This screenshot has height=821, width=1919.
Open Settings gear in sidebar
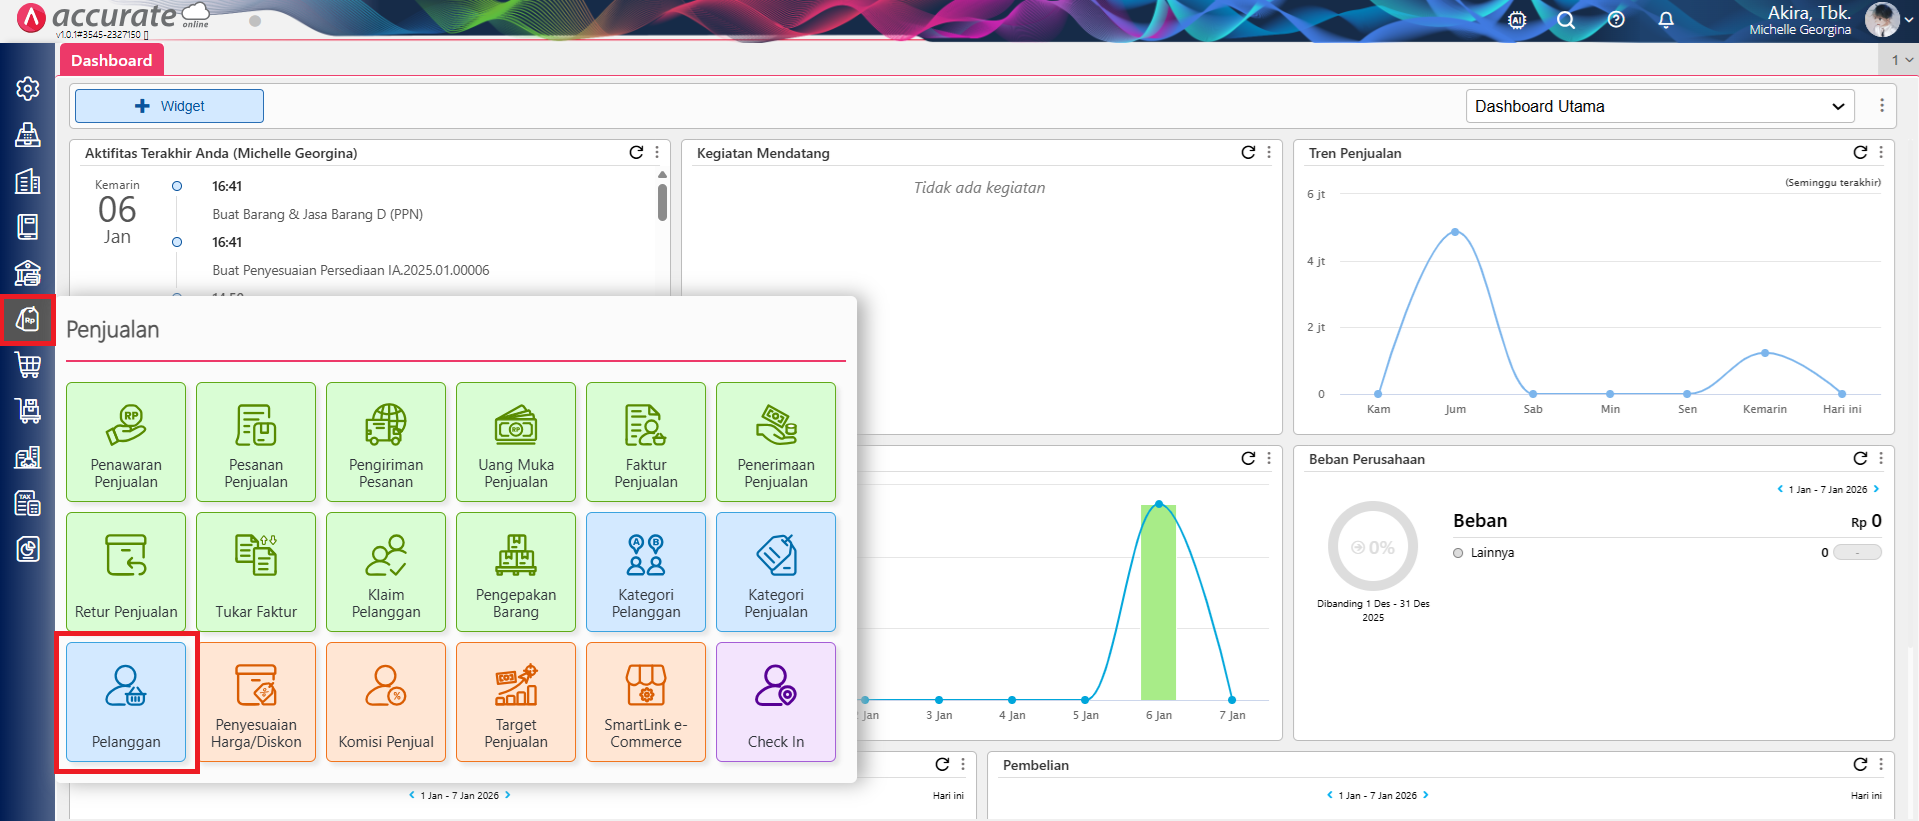(28, 89)
